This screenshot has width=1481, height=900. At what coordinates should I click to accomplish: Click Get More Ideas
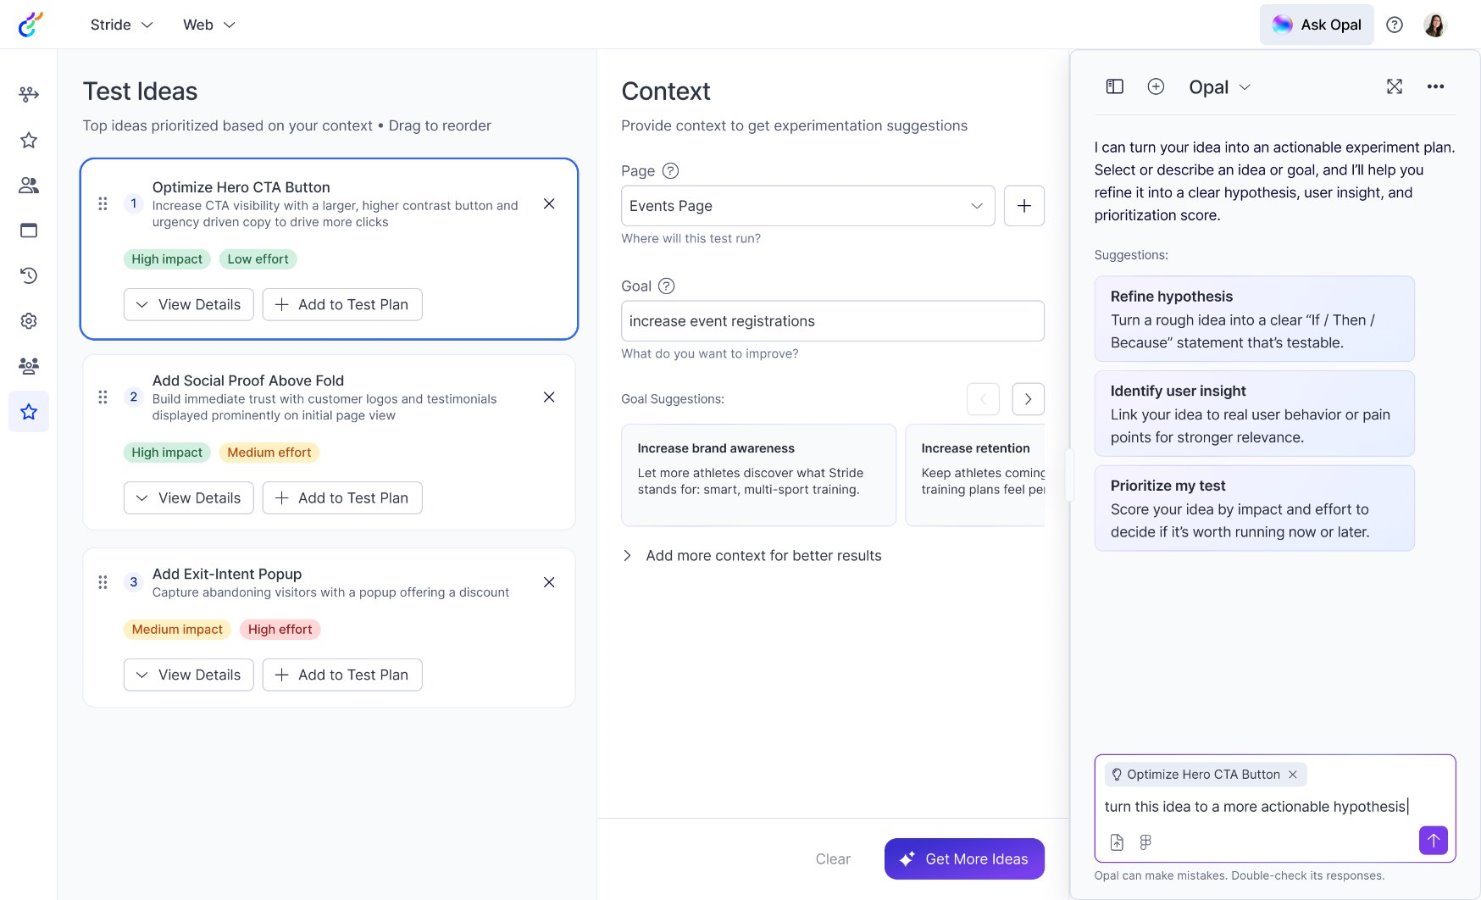(x=963, y=858)
